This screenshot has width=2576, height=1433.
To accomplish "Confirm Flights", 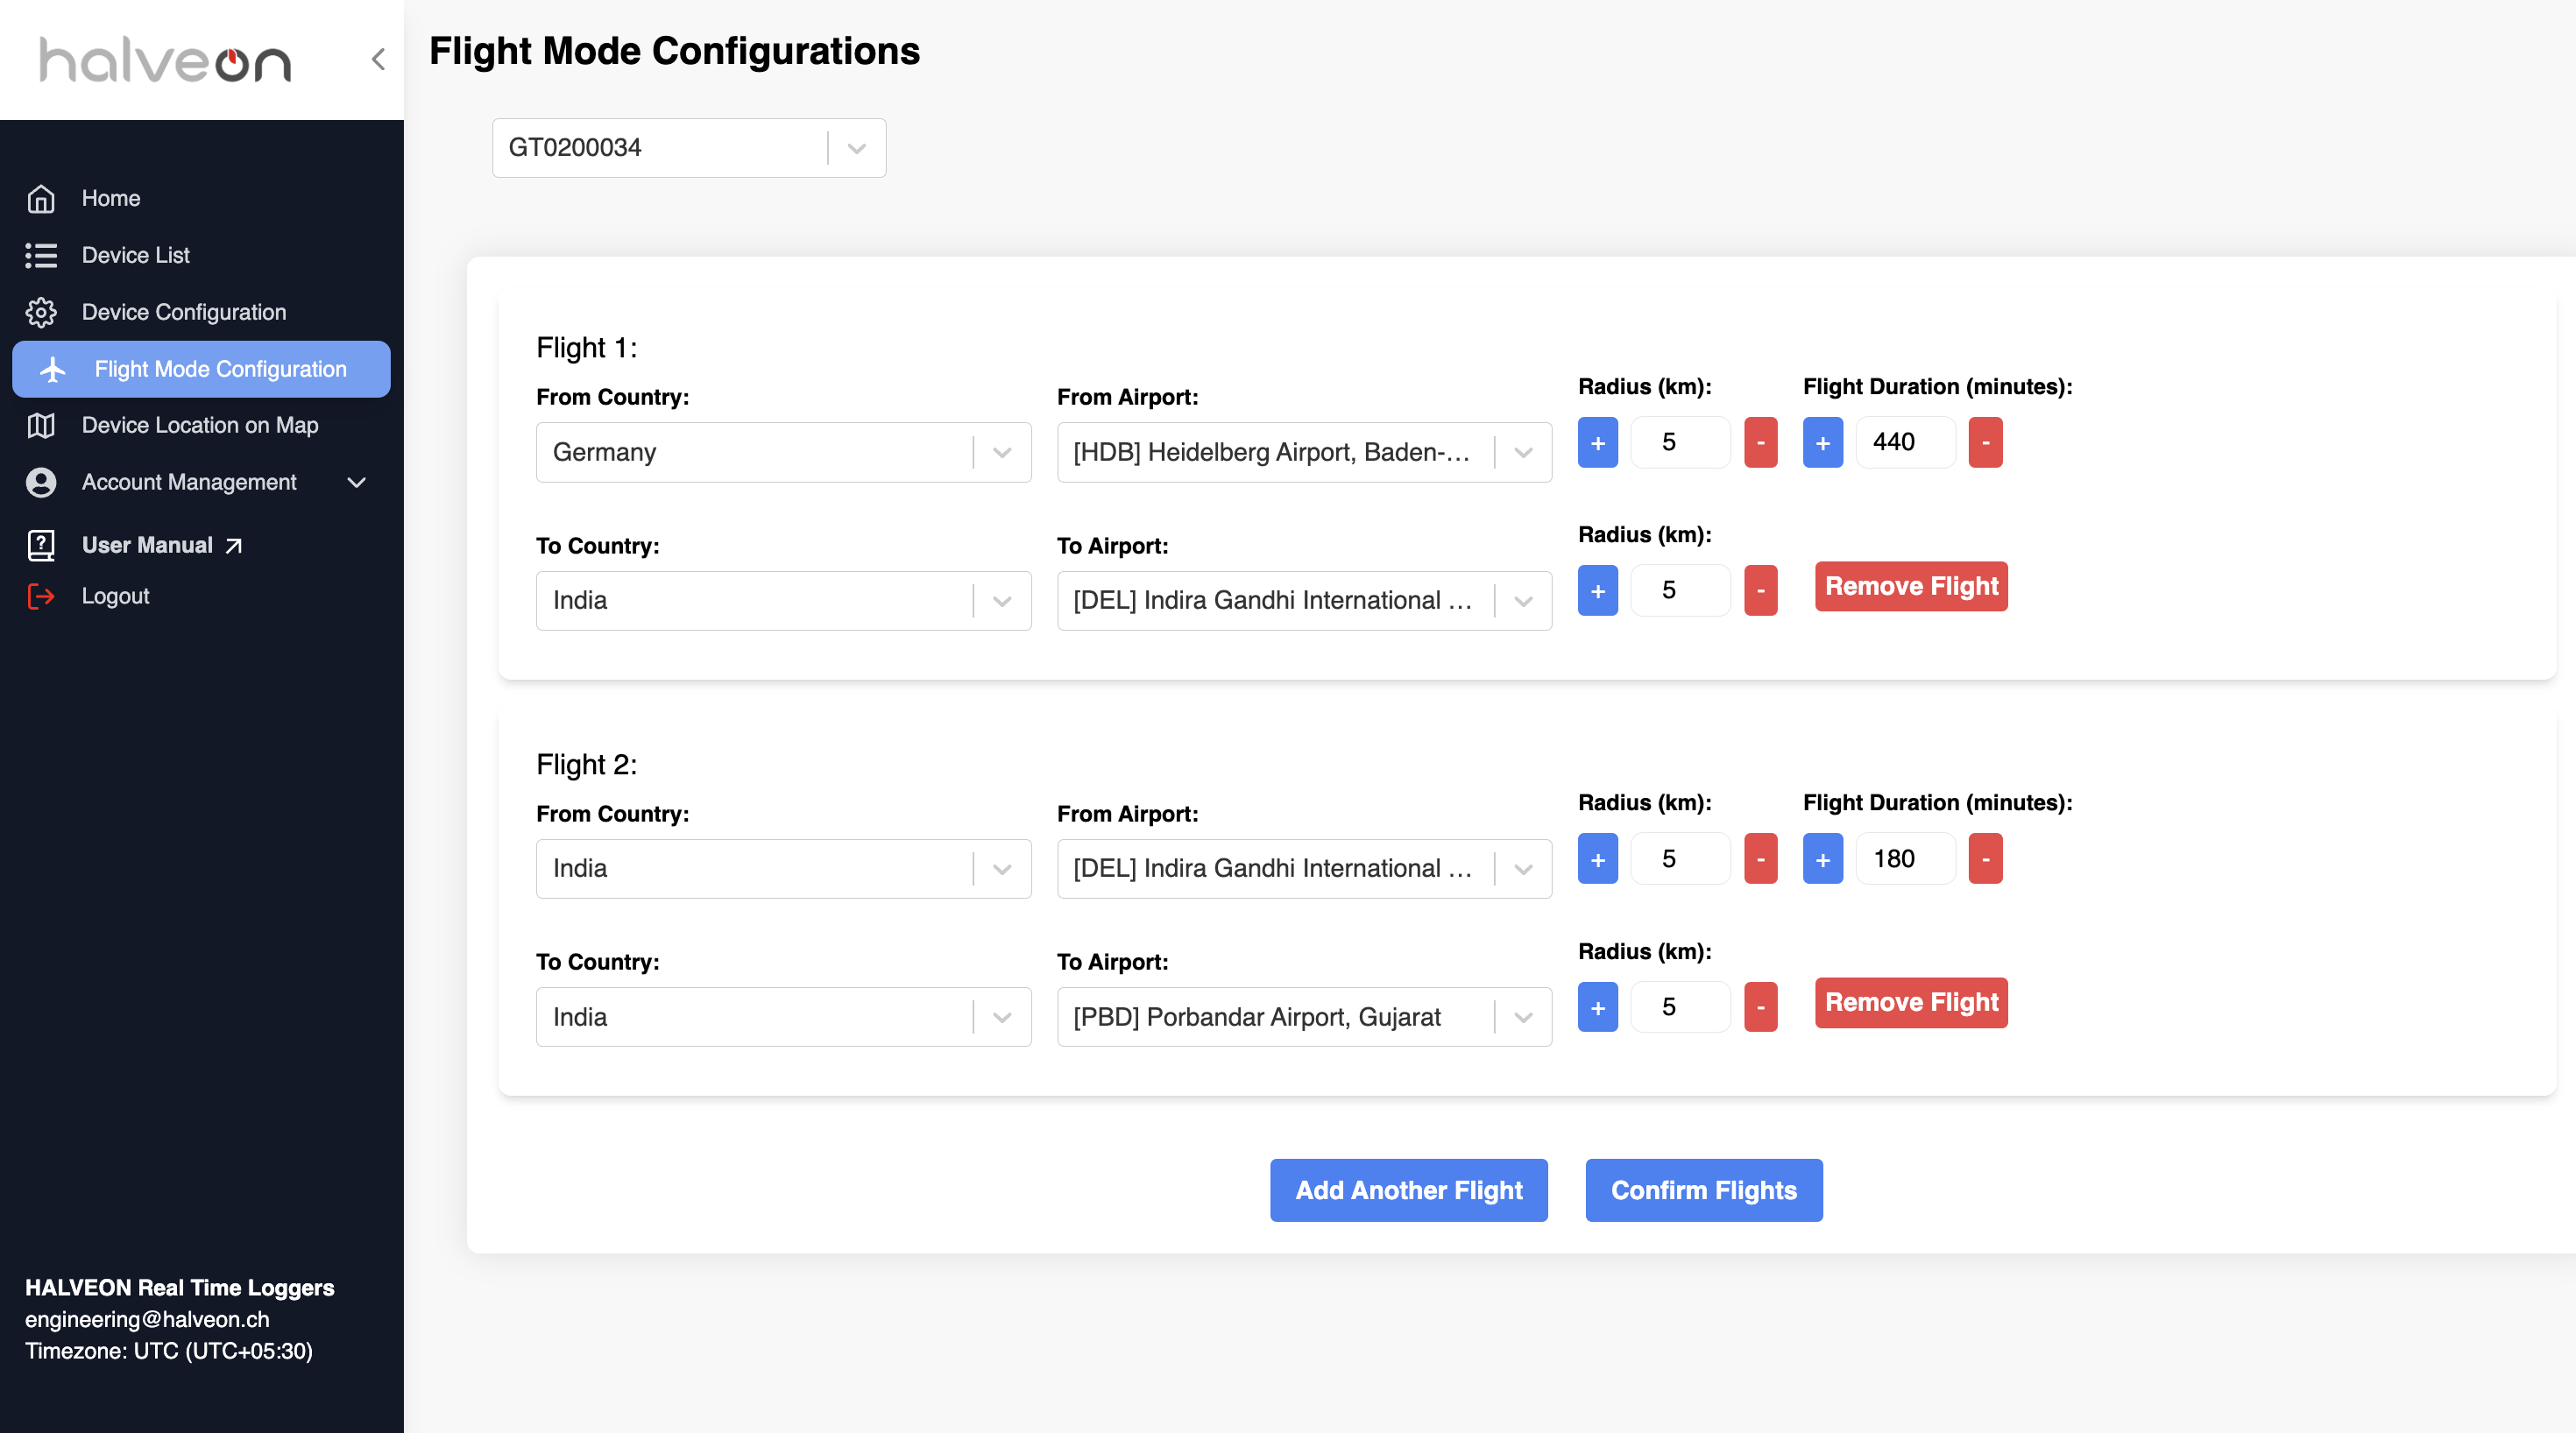I will point(1703,1190).
